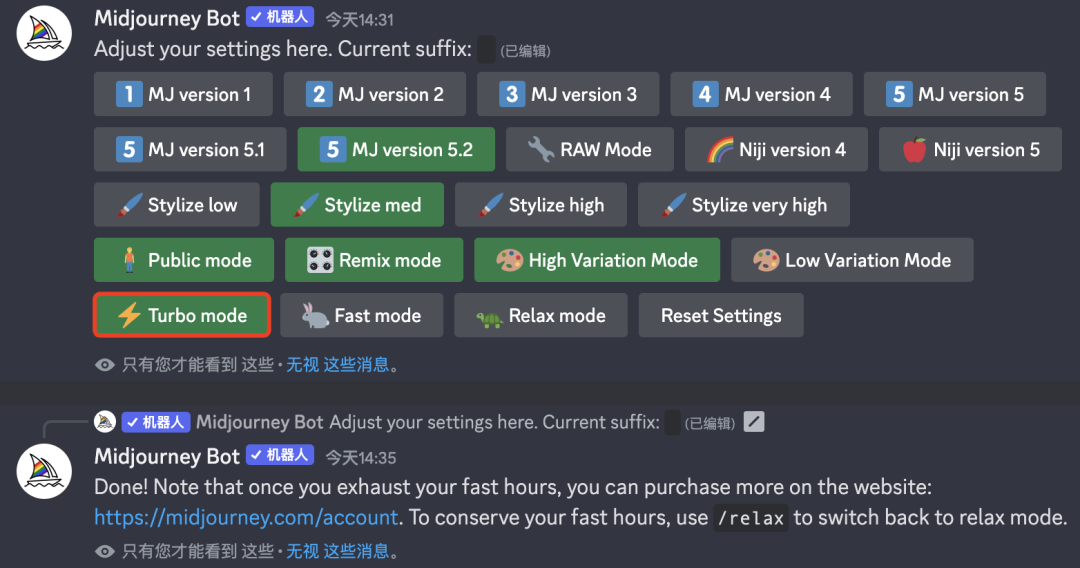Select MJ version 1 button
This screenshot has height=568, width=1080.
pos(183,94)
